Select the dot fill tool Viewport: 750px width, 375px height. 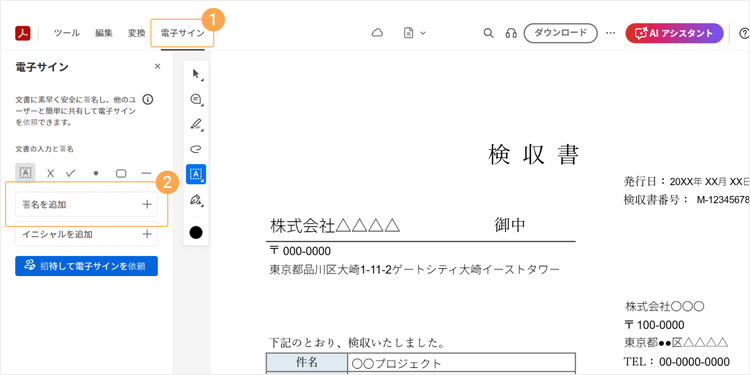(96, 174)
